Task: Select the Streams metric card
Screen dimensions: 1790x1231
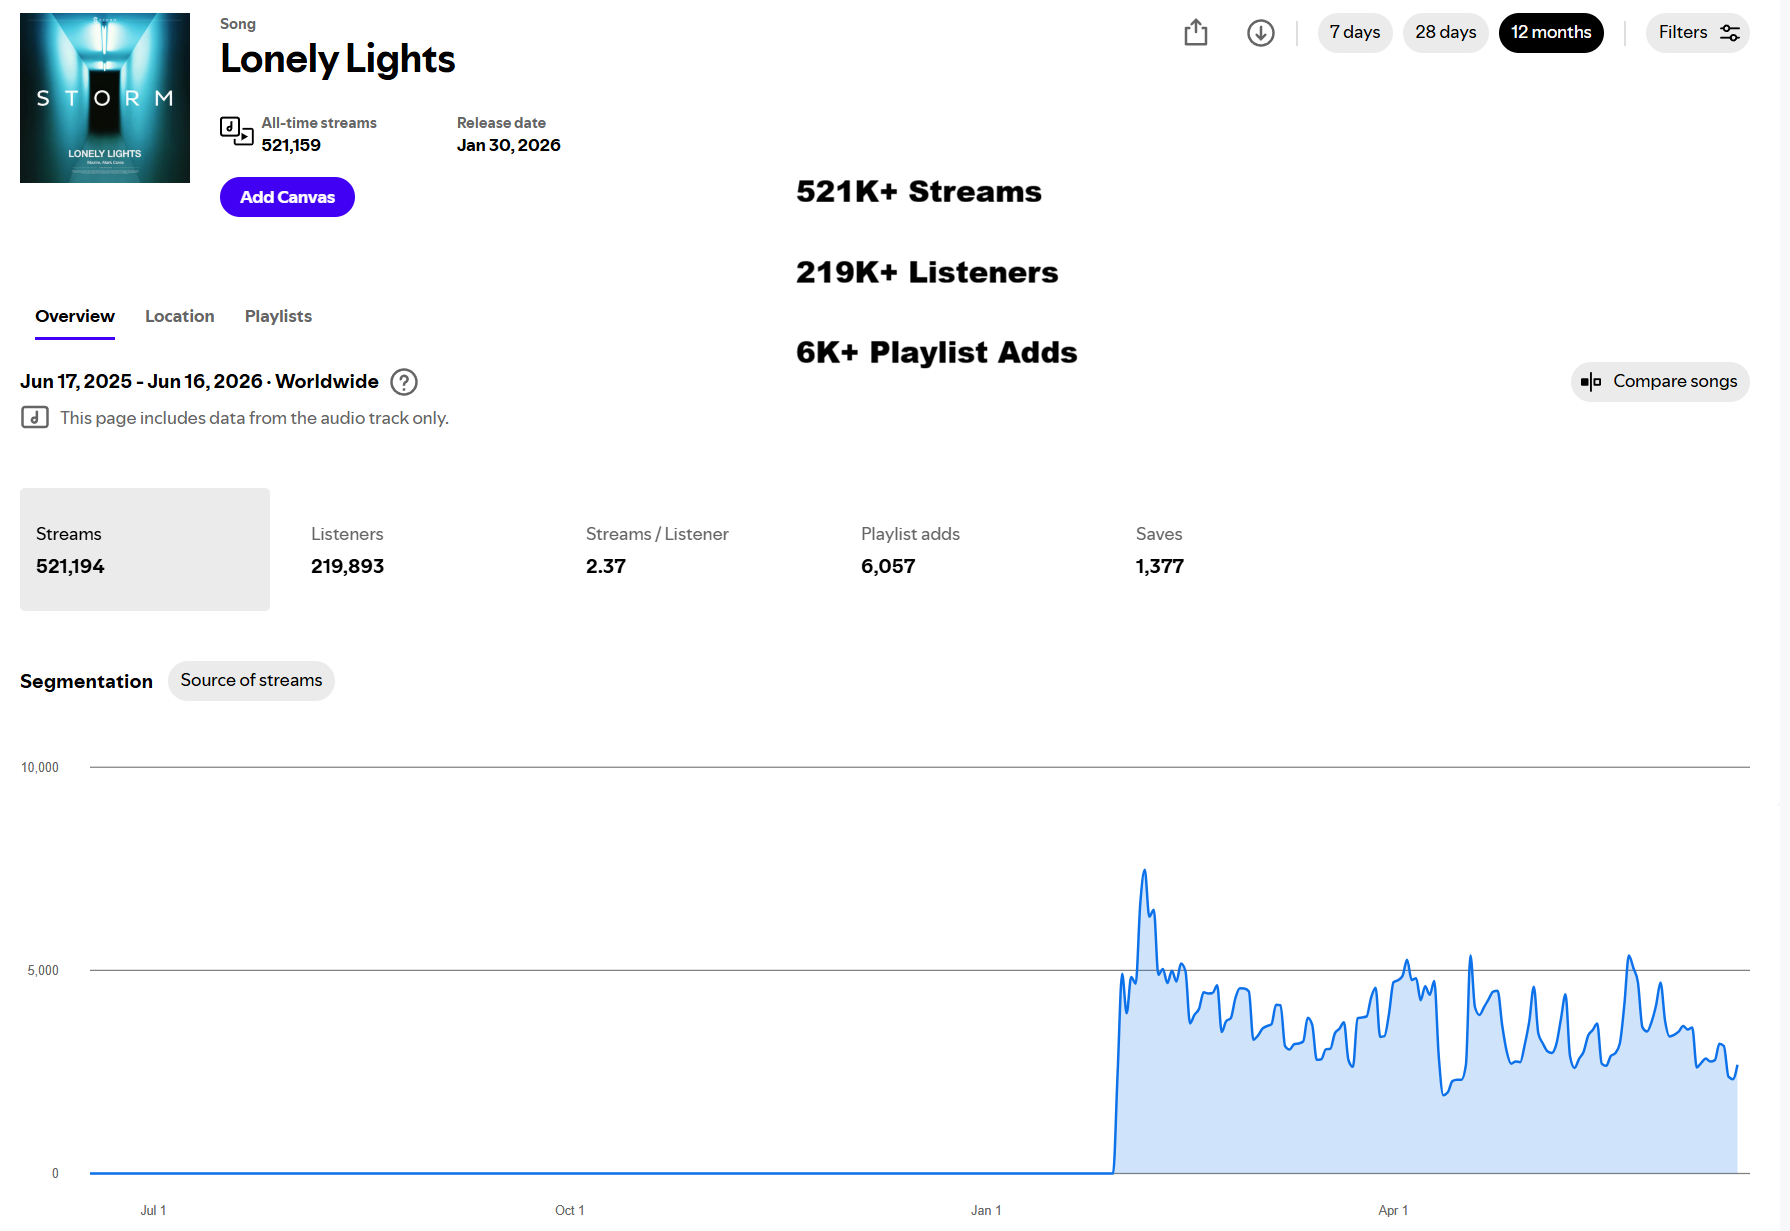Action: 145,549
